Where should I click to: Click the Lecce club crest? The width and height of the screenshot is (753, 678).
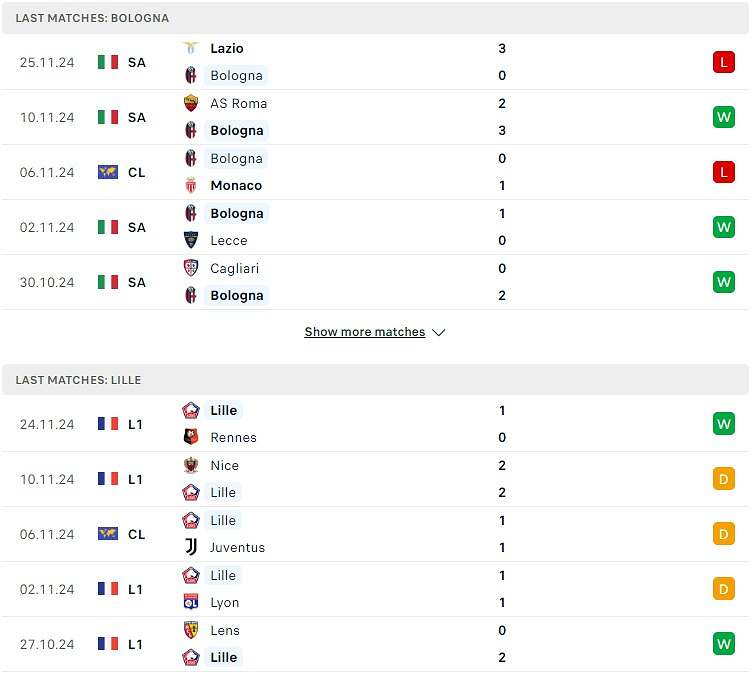(x=191, y=240)
